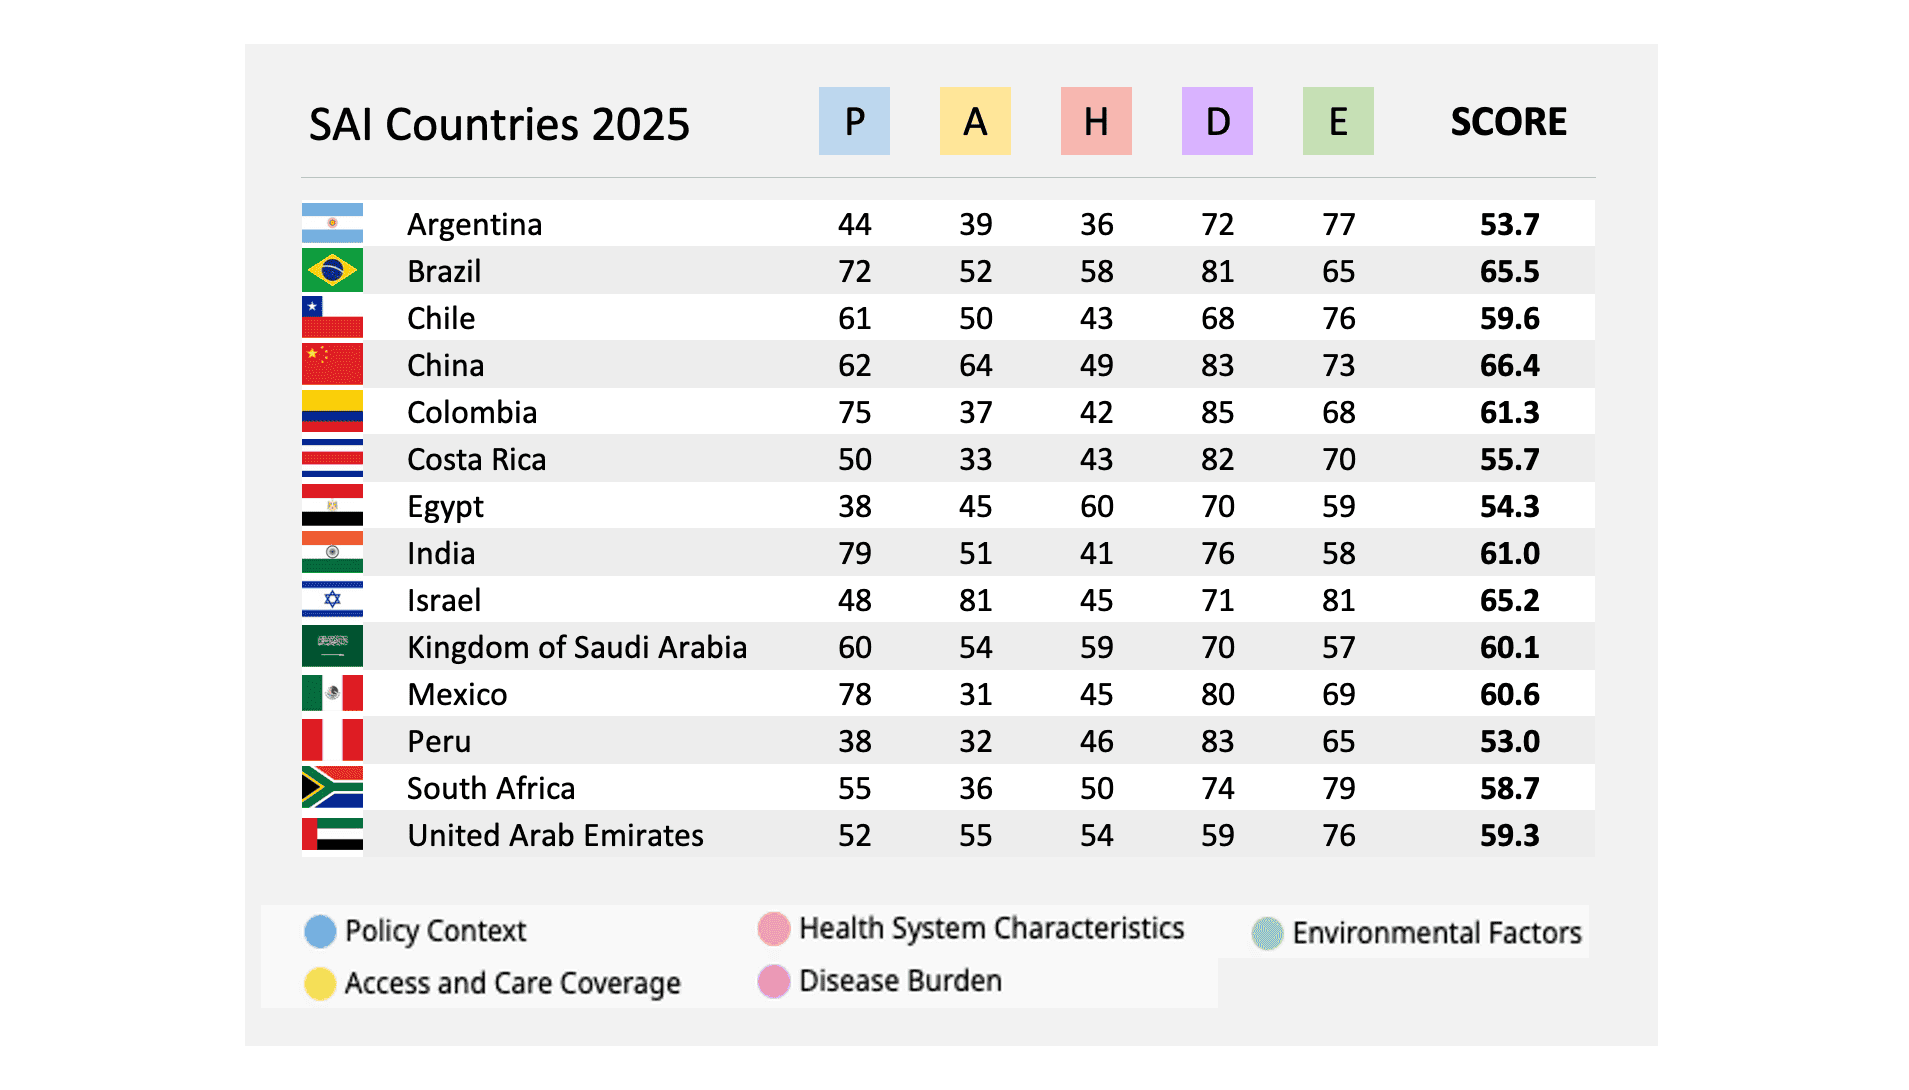
Task: Select the Costa Rica country name
Action: pos(476,460)
